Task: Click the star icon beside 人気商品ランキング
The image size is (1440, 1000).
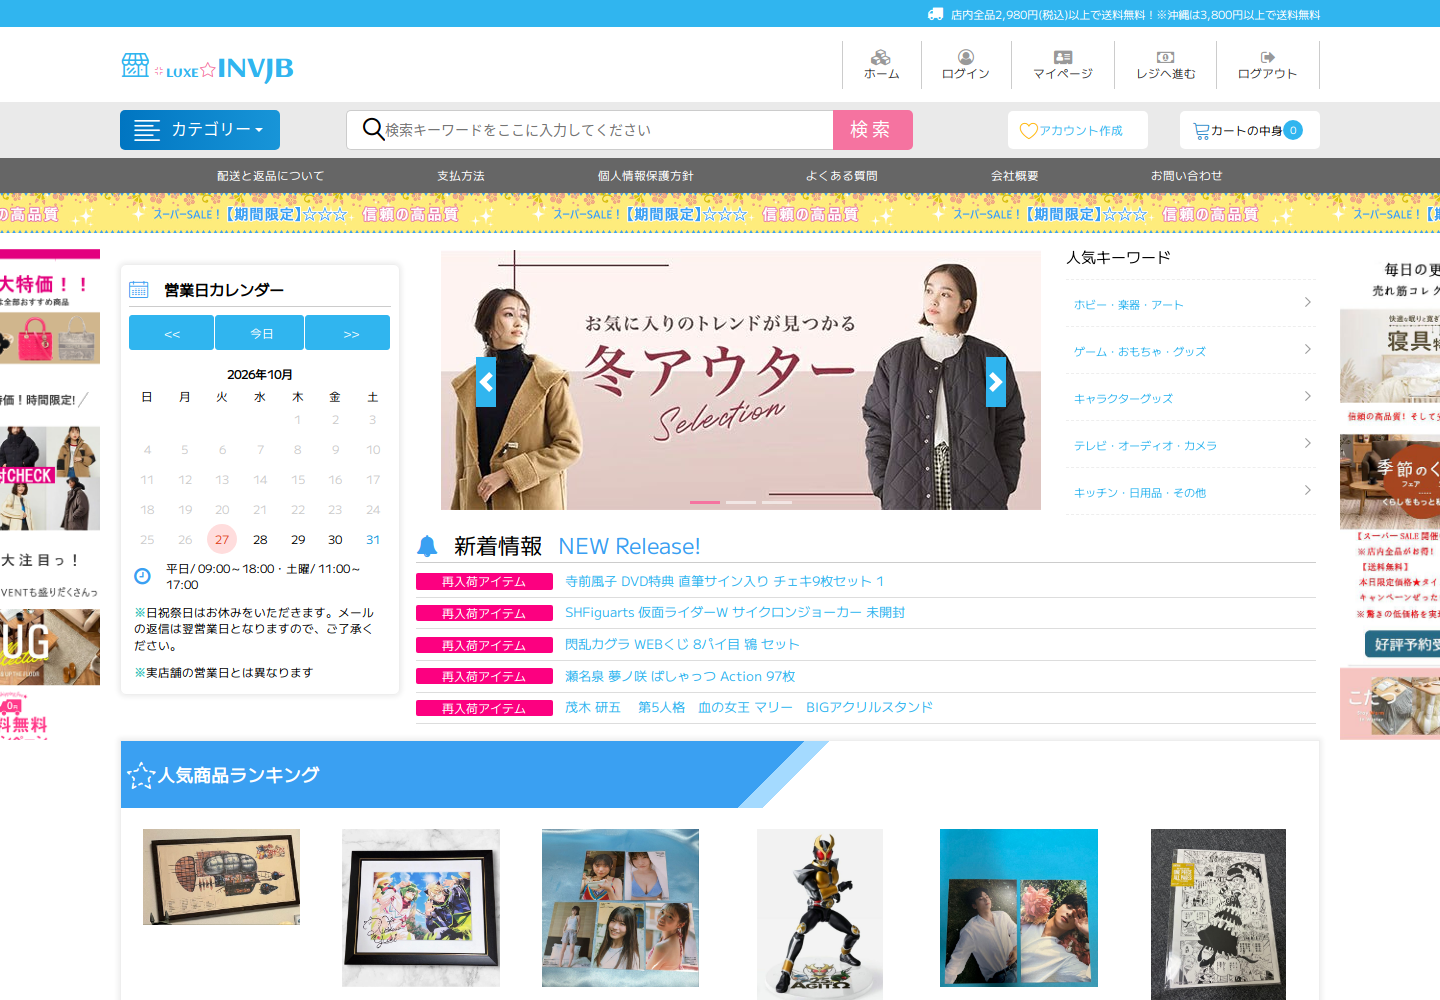Action: pos(141,775)
